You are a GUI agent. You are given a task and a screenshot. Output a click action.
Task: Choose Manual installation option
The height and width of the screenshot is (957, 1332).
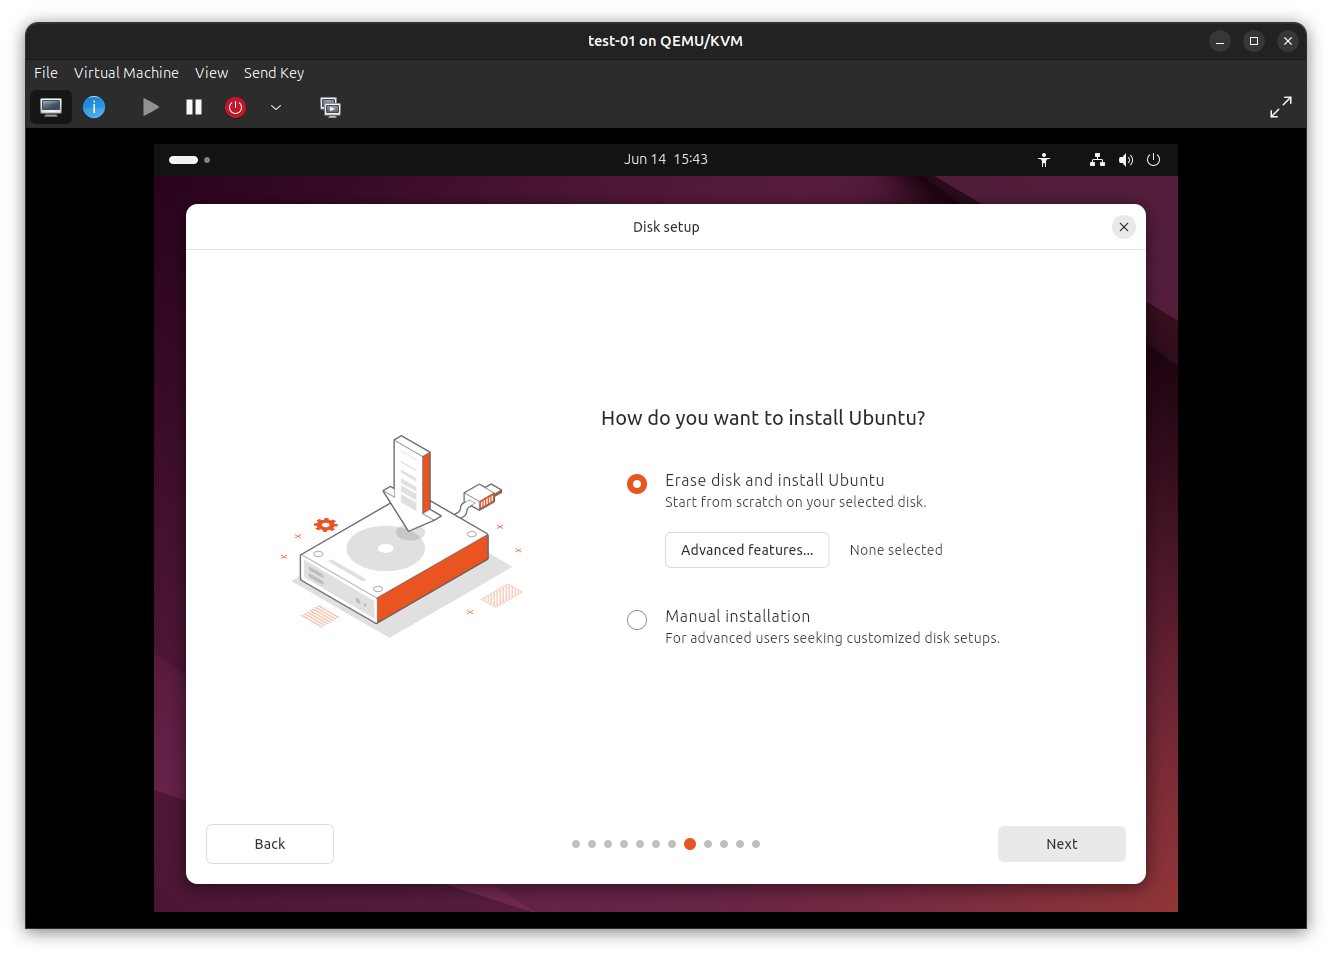click(x=637, y=620)
